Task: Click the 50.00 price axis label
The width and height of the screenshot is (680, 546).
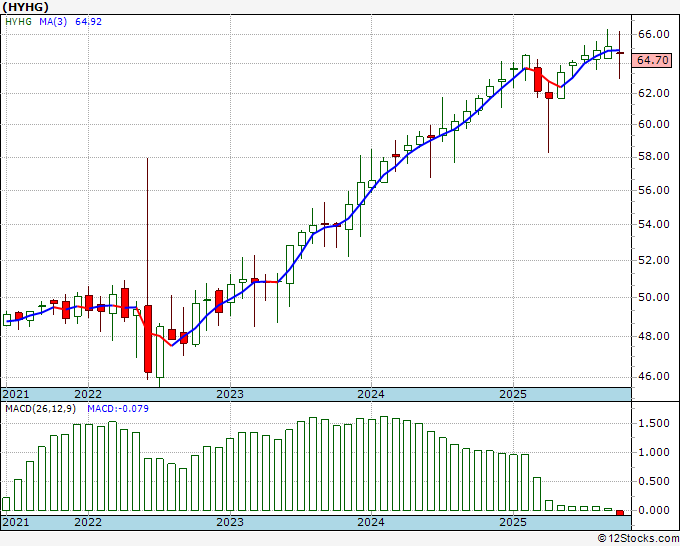Action: tap(653, 297)
